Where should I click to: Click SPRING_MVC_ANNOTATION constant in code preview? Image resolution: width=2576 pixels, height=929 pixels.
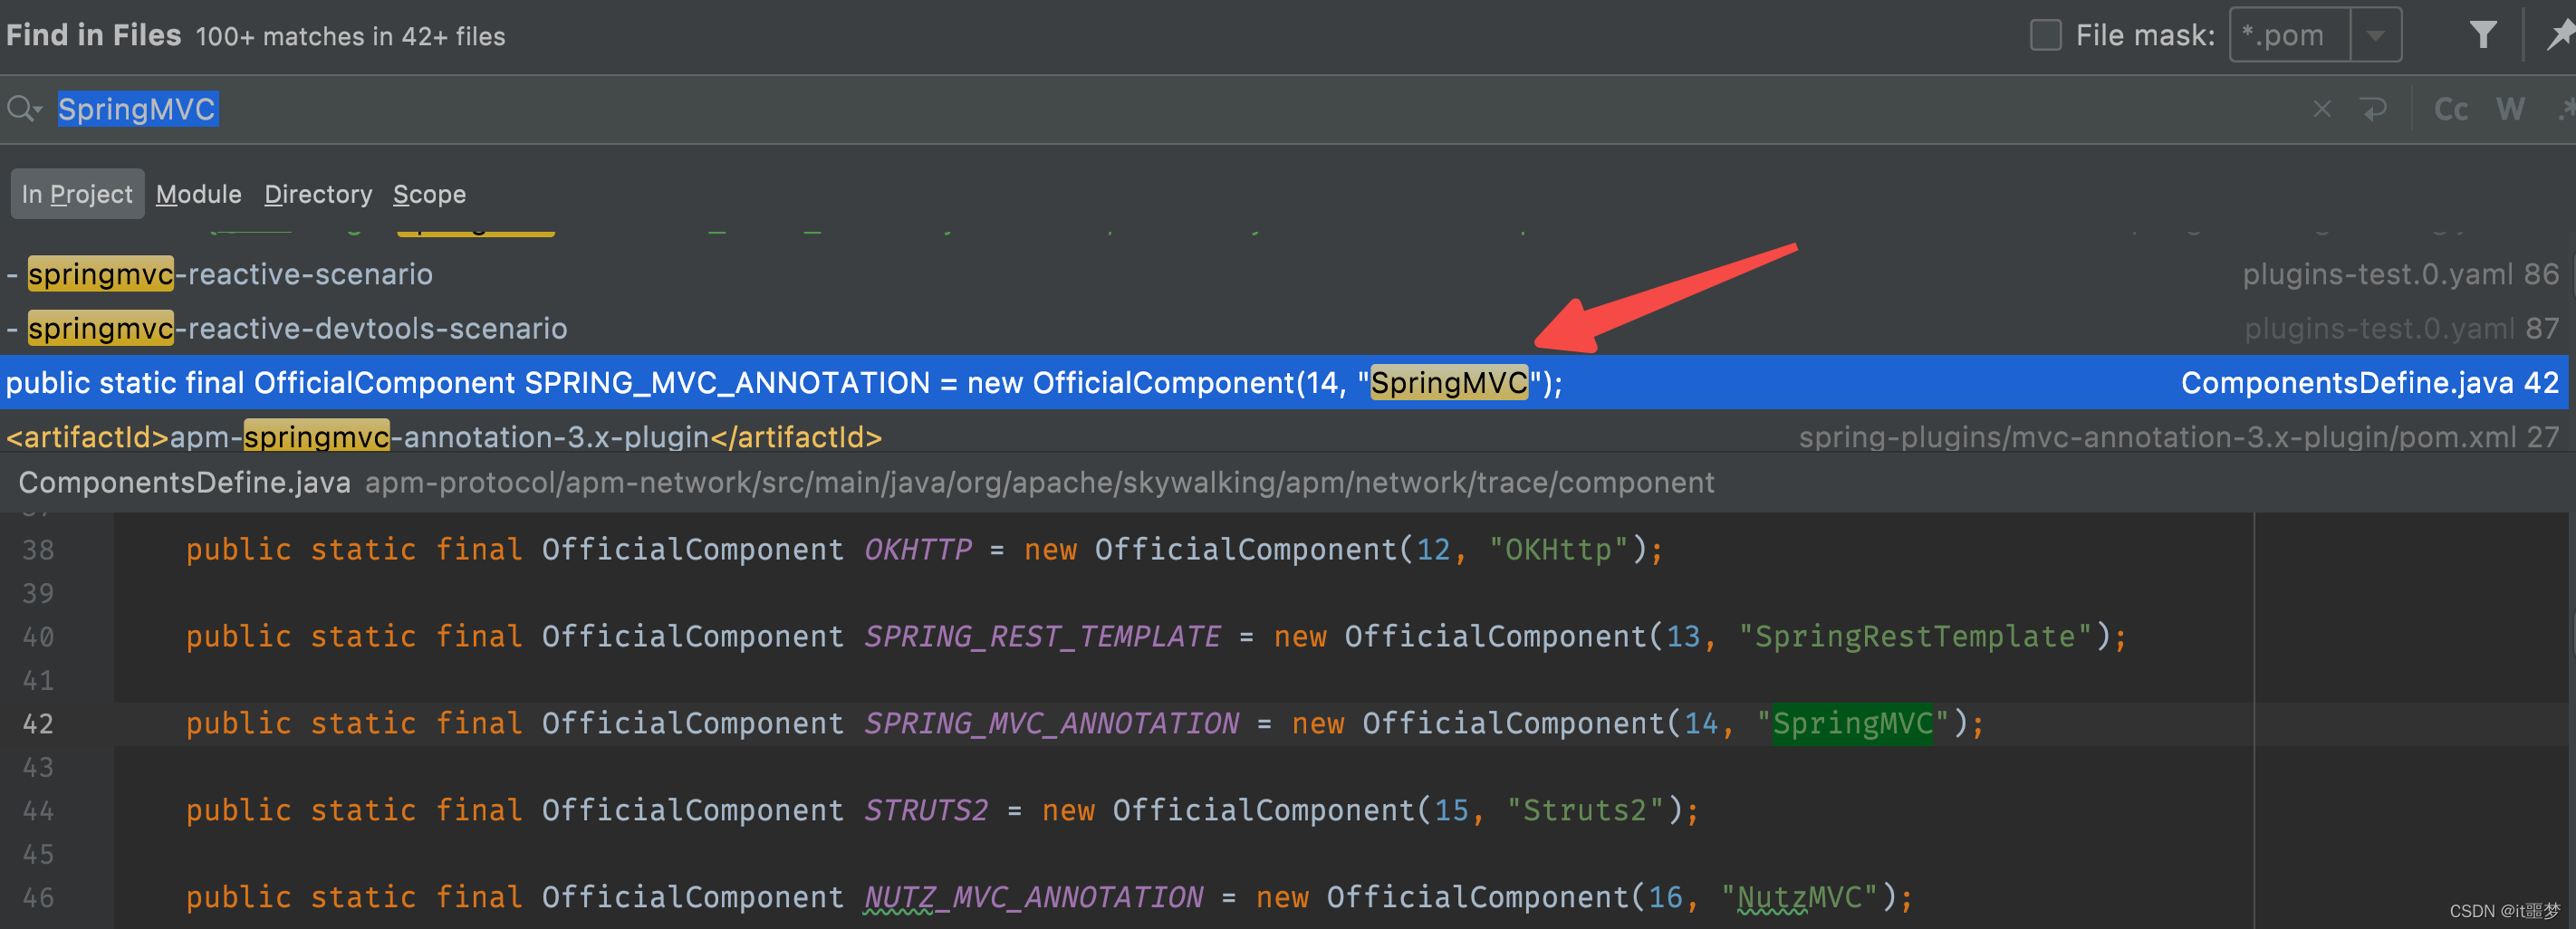click(1051, 724)
